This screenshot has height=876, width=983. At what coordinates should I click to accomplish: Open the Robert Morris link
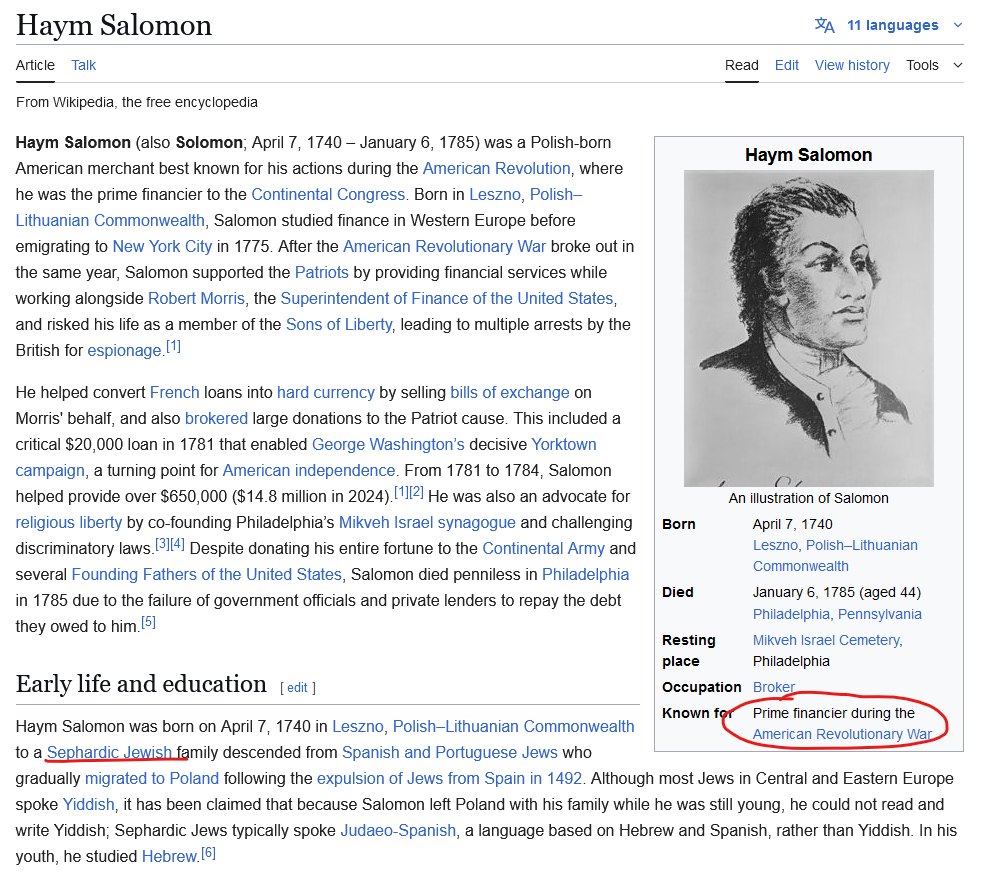[x=196, y=298]
